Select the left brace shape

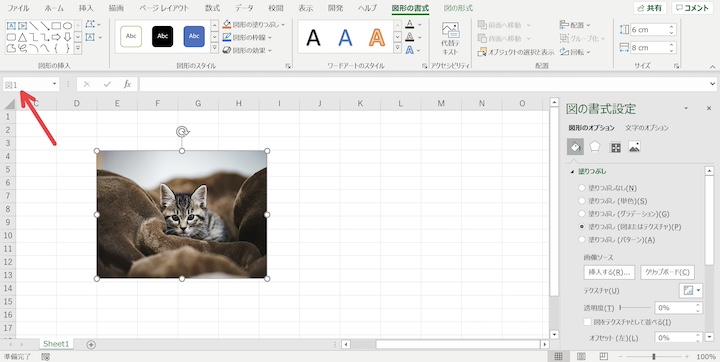[x=56, y=48]
